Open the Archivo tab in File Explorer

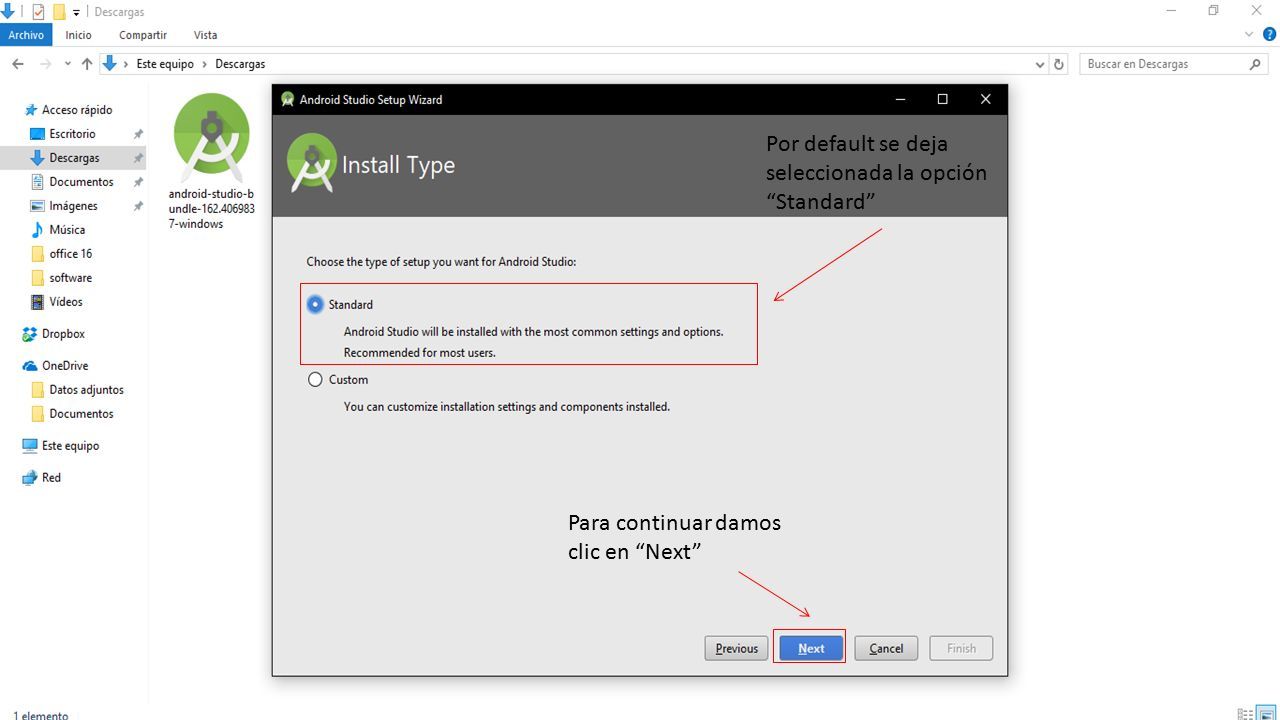(x=26, y=35)
